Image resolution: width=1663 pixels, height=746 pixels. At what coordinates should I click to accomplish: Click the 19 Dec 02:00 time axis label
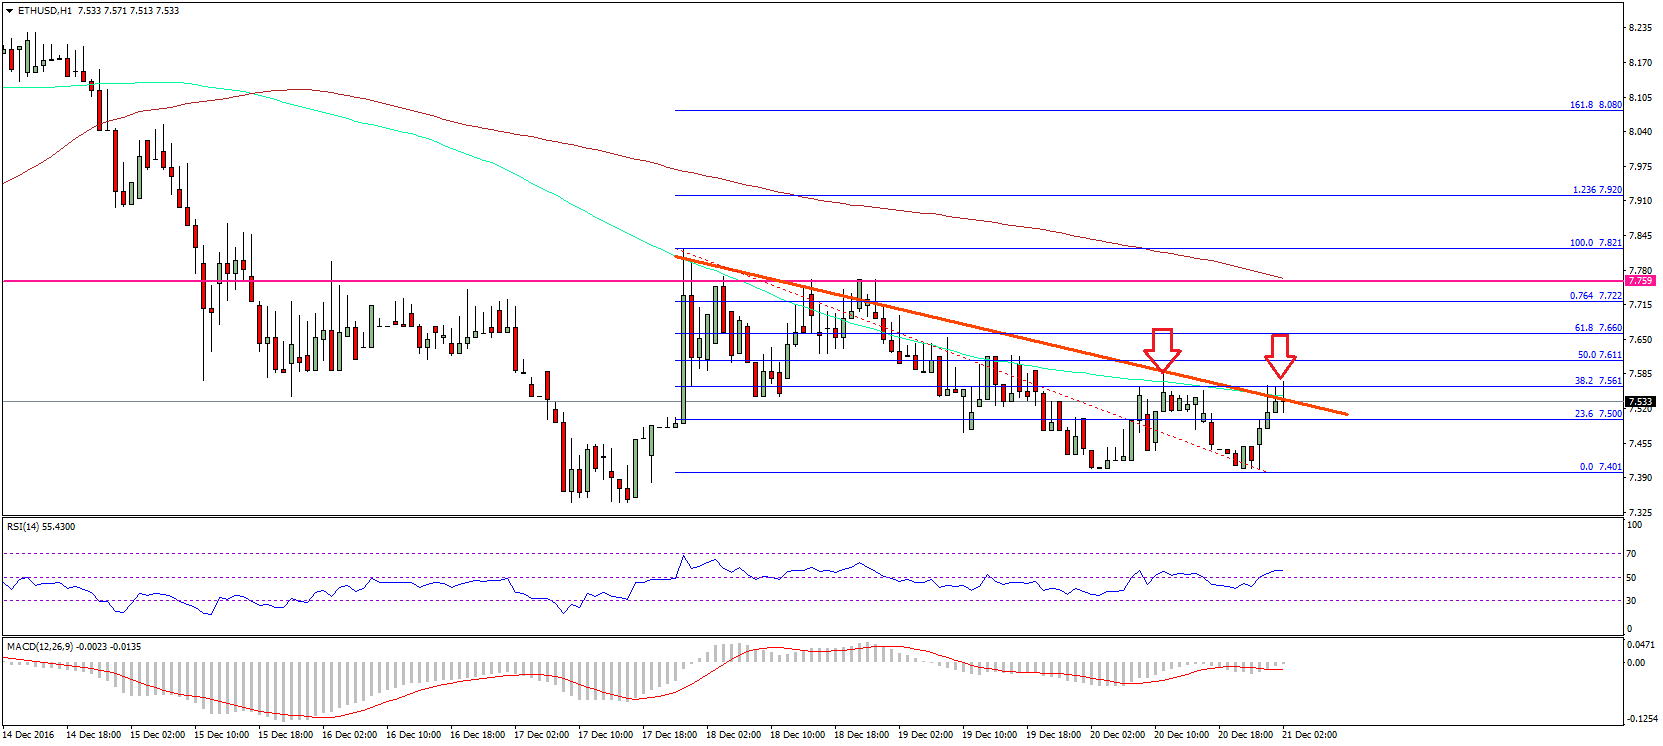(926, 735)
